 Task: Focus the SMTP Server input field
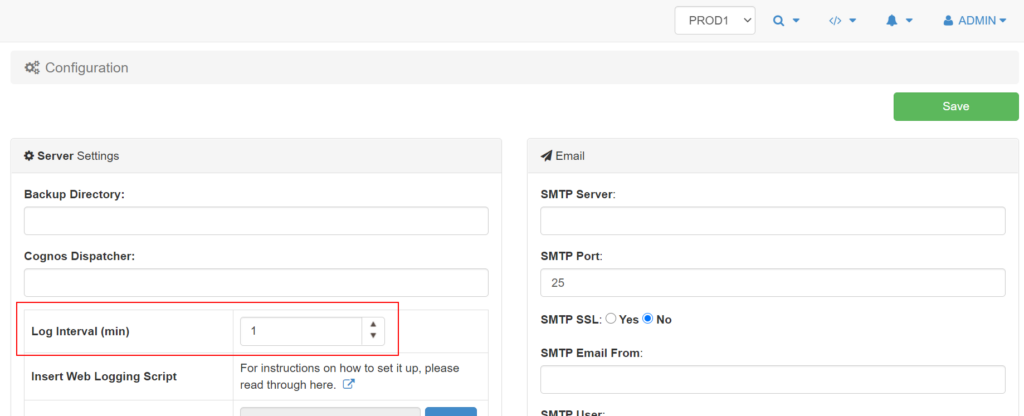coord(773,221)
